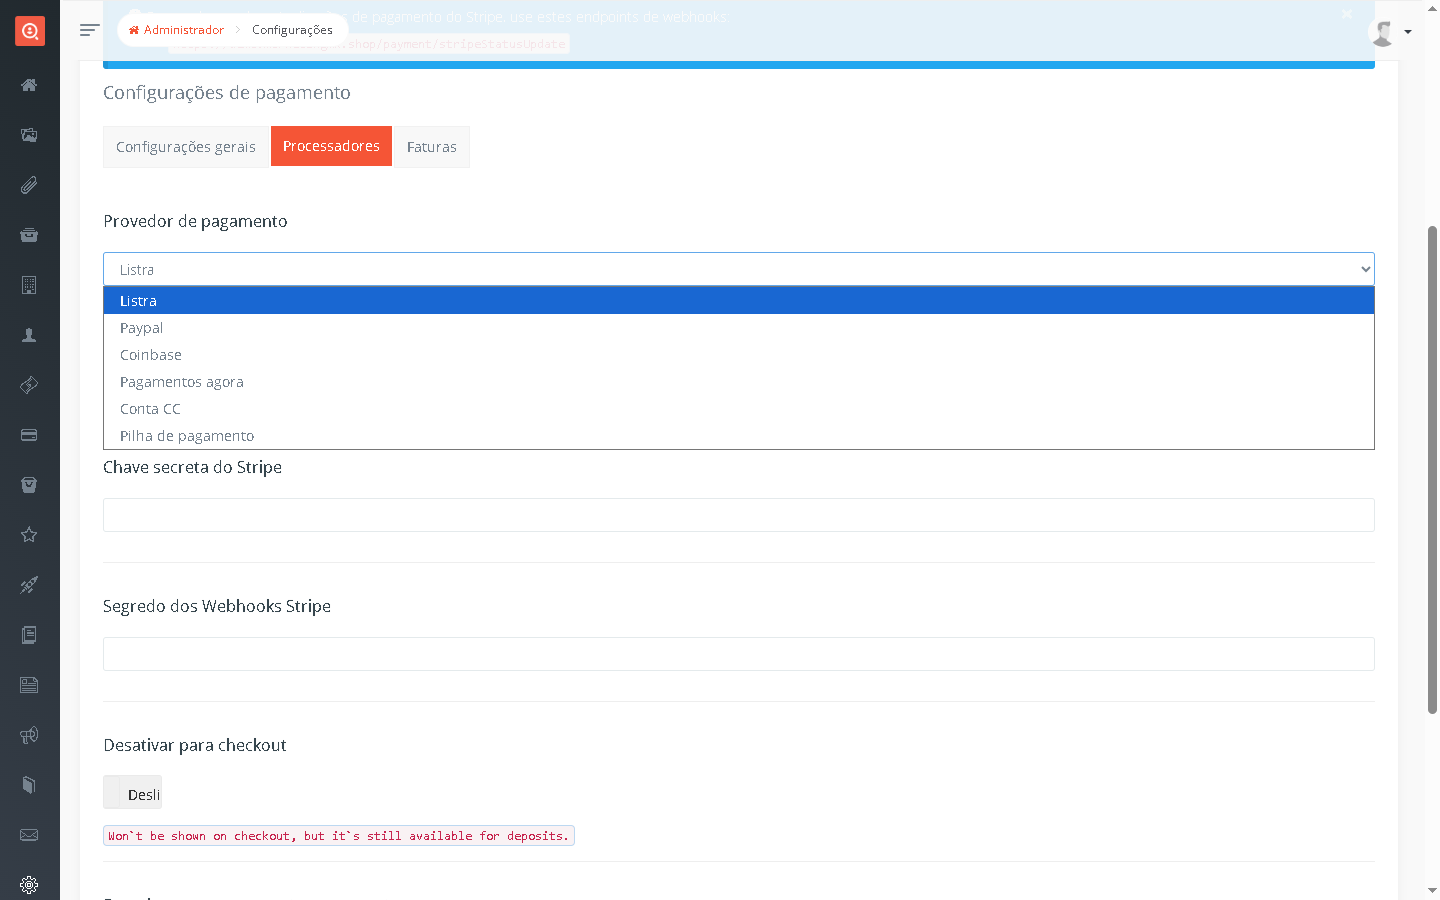Collapse sidebar with hamburger menu toggle

pyautogui.click(x=89, y=30)
